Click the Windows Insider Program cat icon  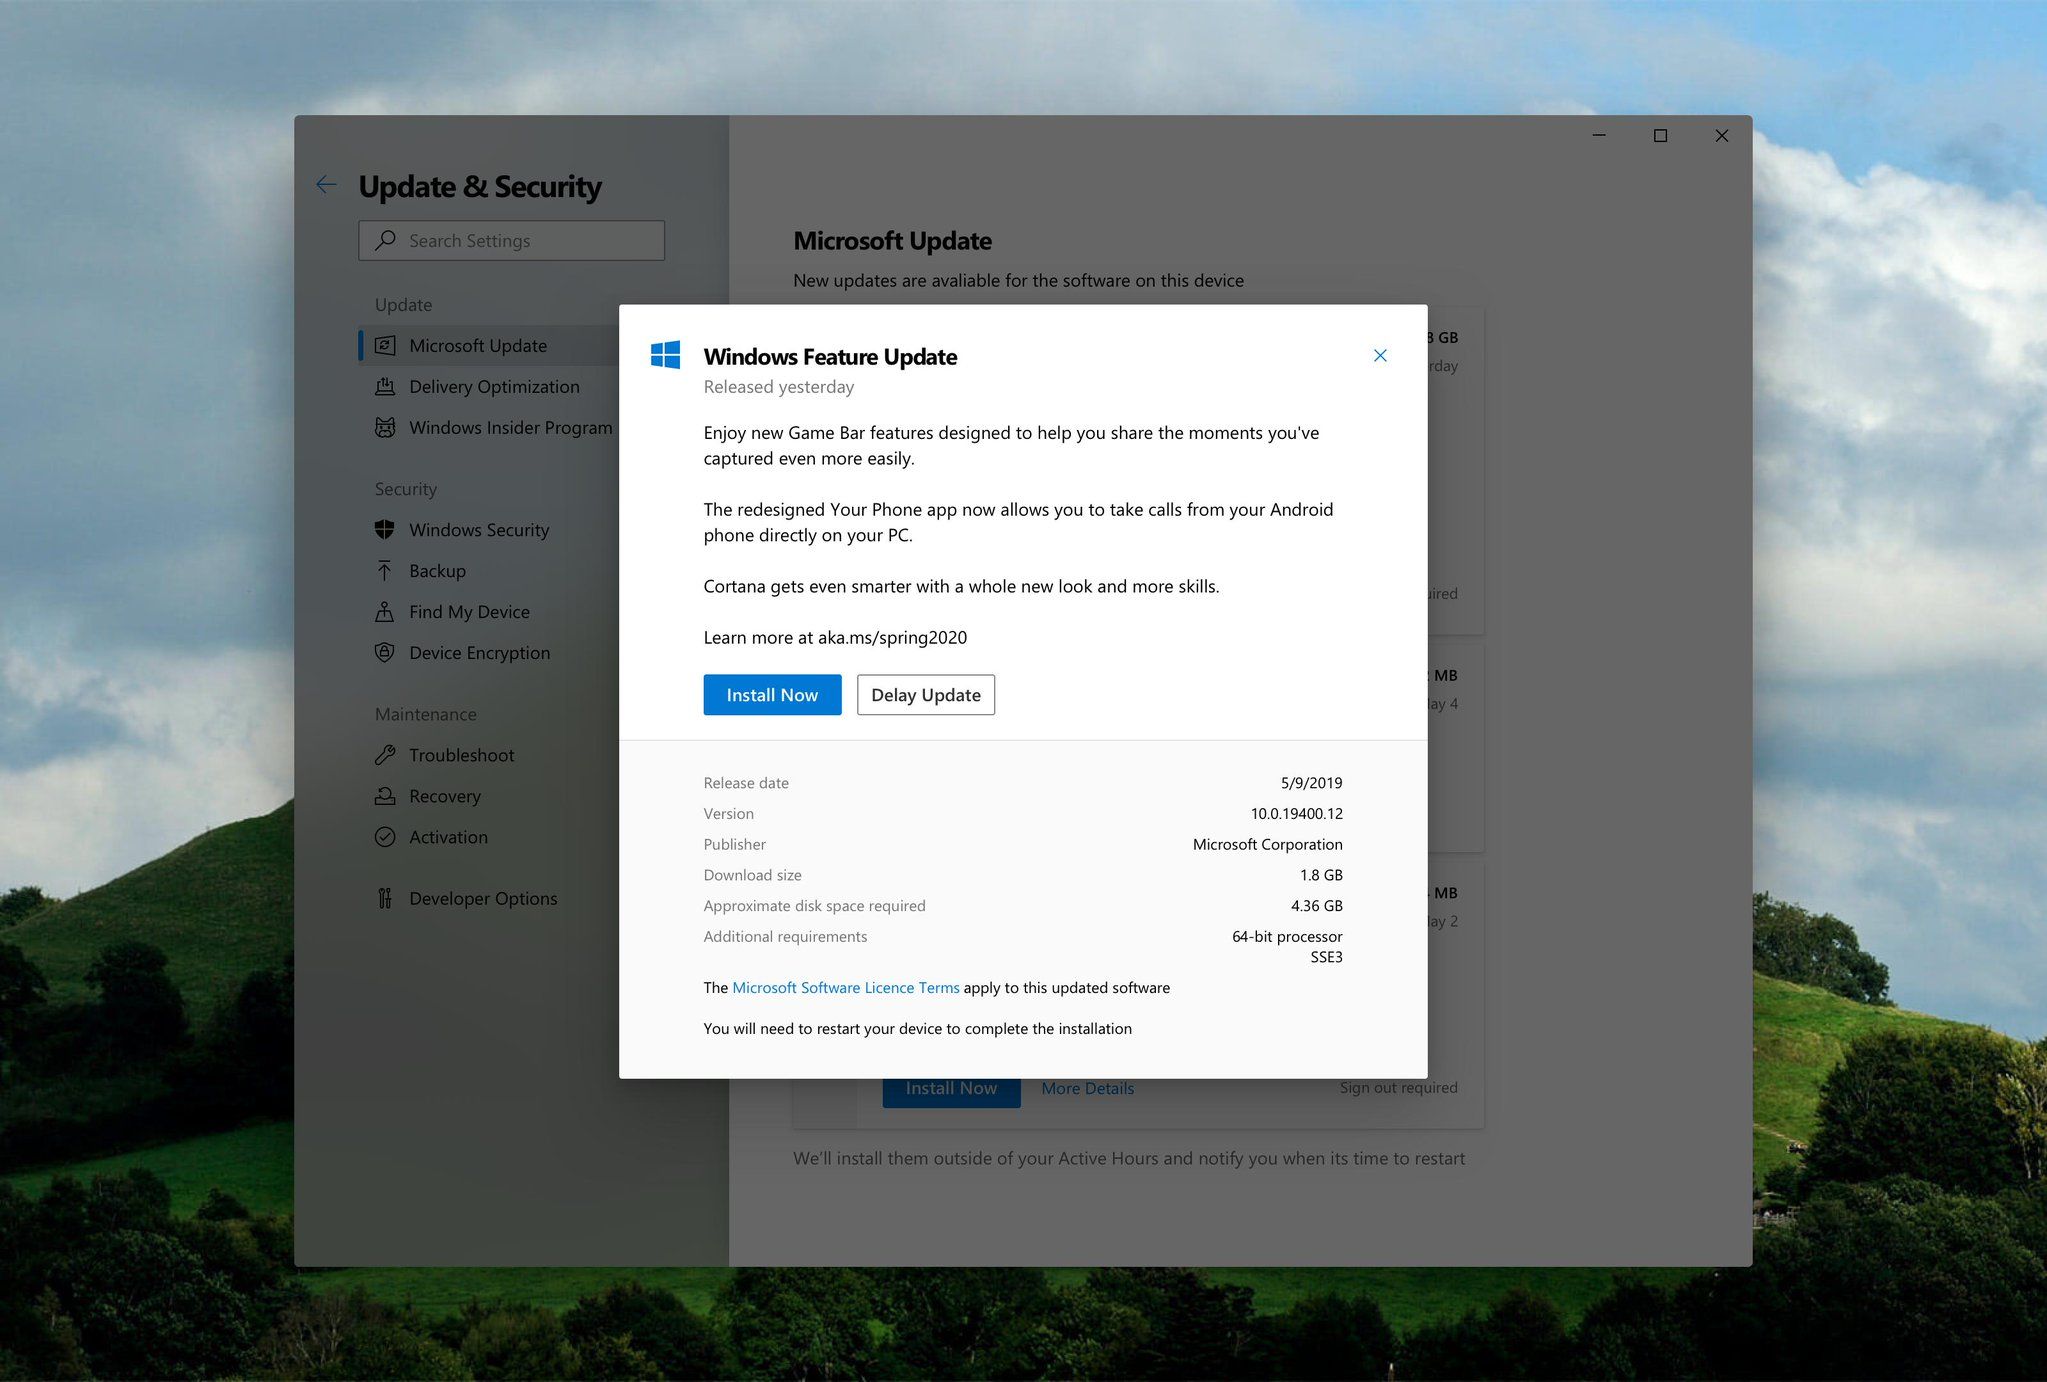pyautogui.click(x=385, y=427)
